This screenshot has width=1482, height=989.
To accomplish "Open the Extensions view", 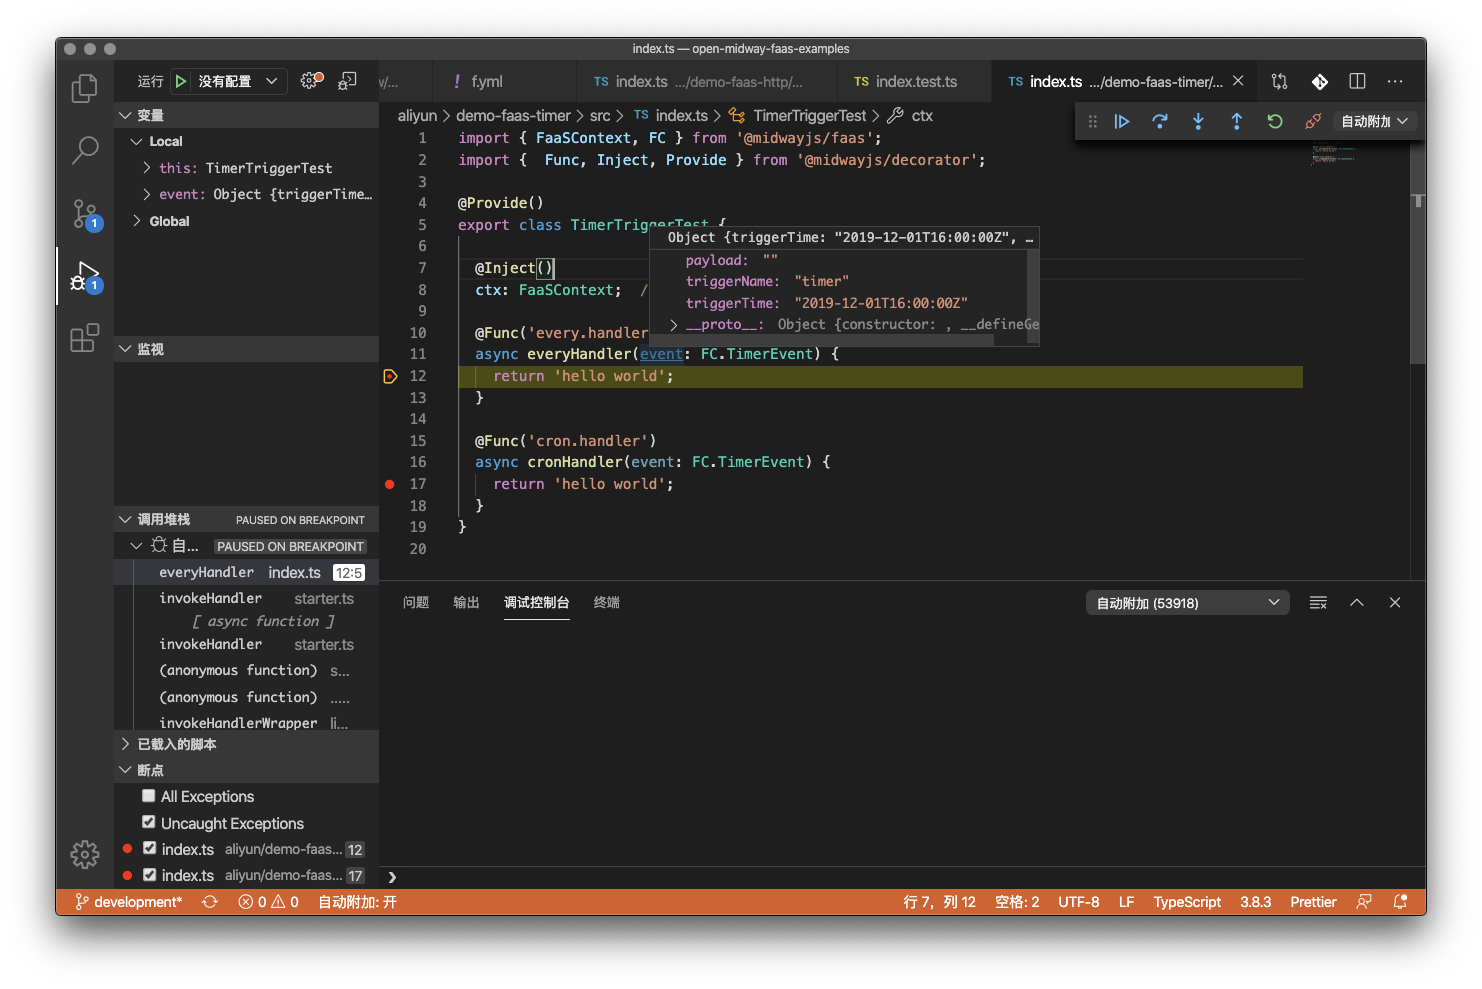I will 85,338.
